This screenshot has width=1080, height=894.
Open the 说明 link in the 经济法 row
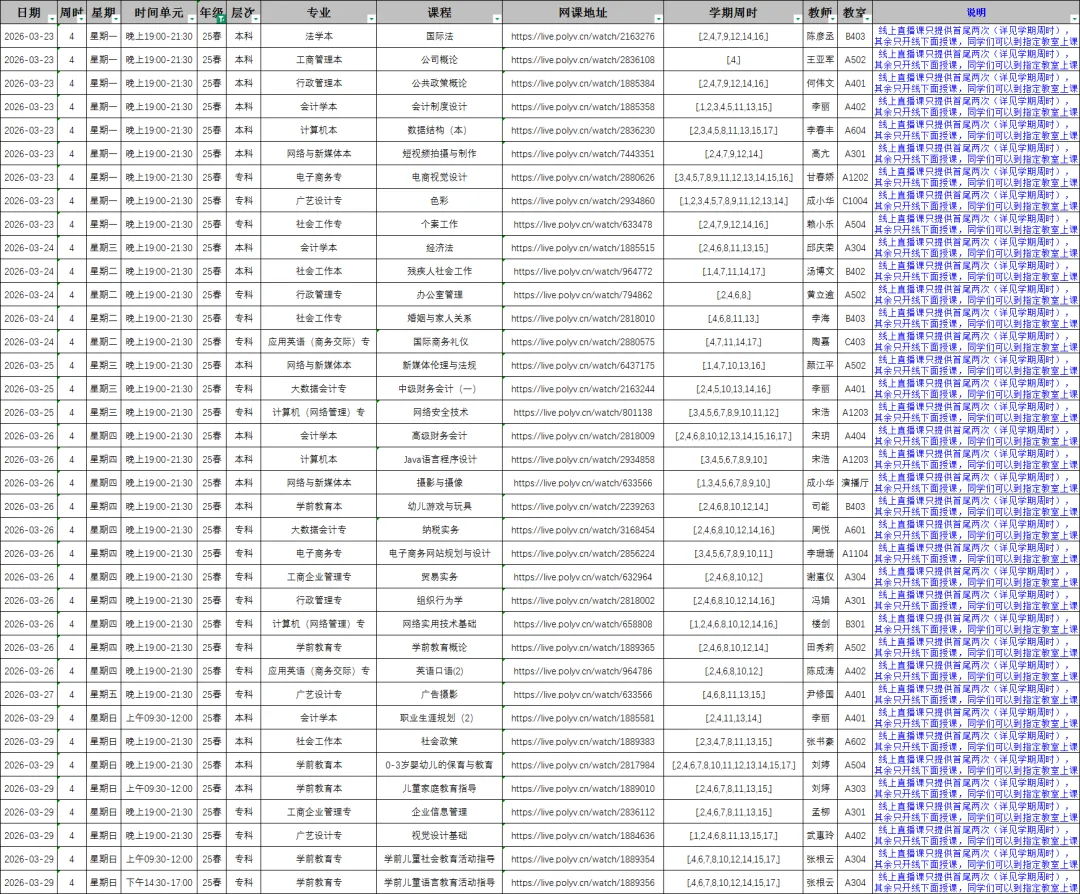[x=976, y=247]
